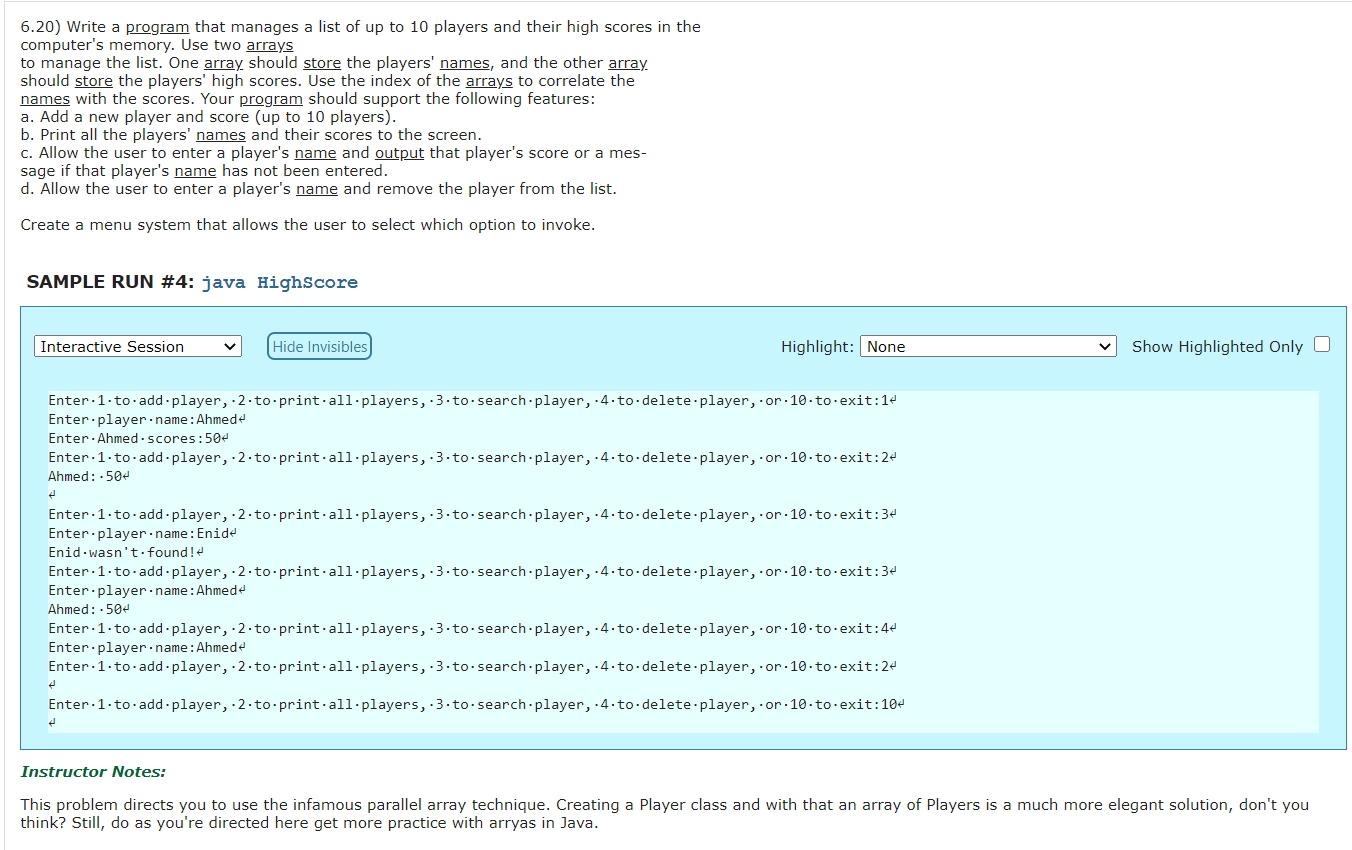Viewport: 1352px width, 850px height.
Task: Click the "program" link in the features sentence
Action: 270,98
